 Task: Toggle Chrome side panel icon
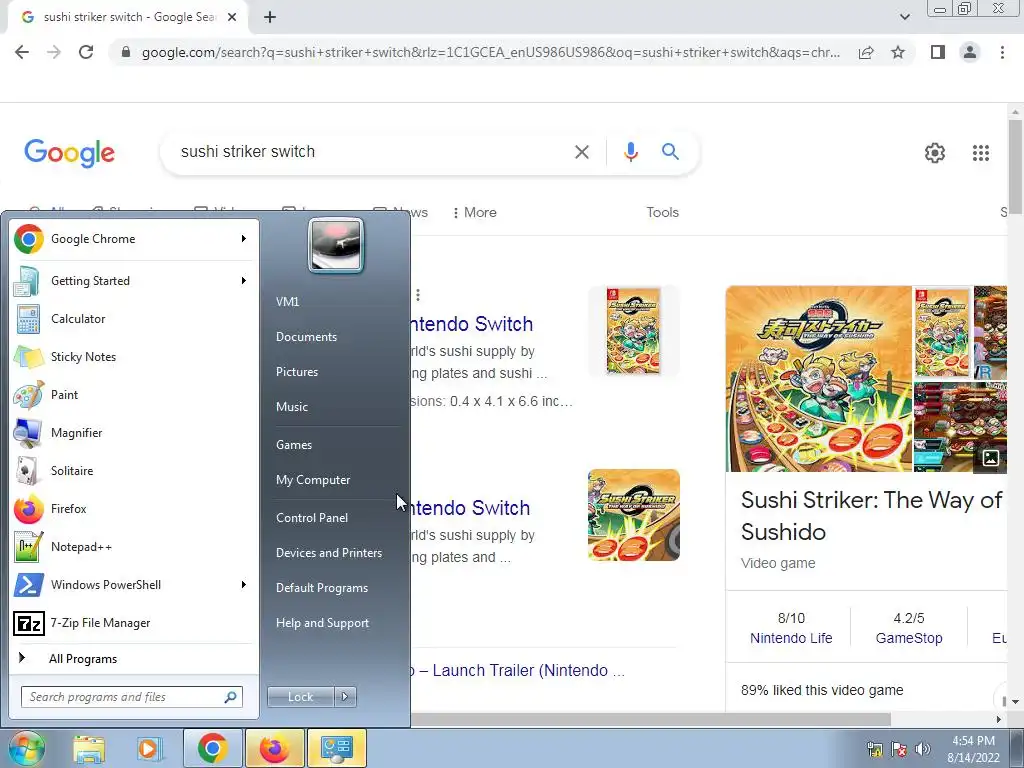(x=938, y=52)
